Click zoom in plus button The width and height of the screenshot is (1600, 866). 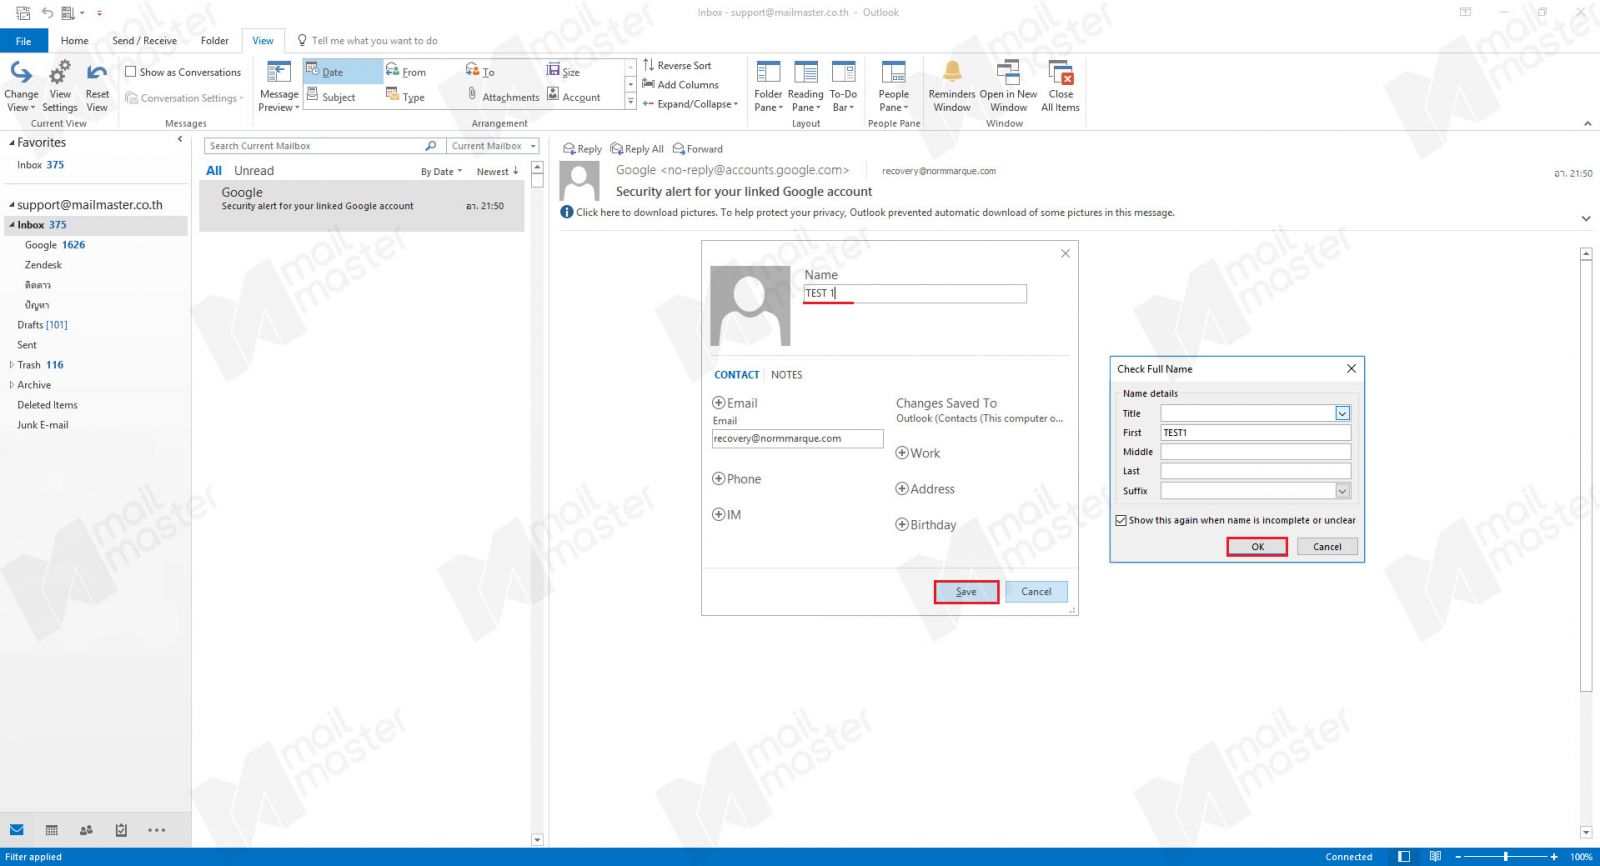[x=1554, y=857]
